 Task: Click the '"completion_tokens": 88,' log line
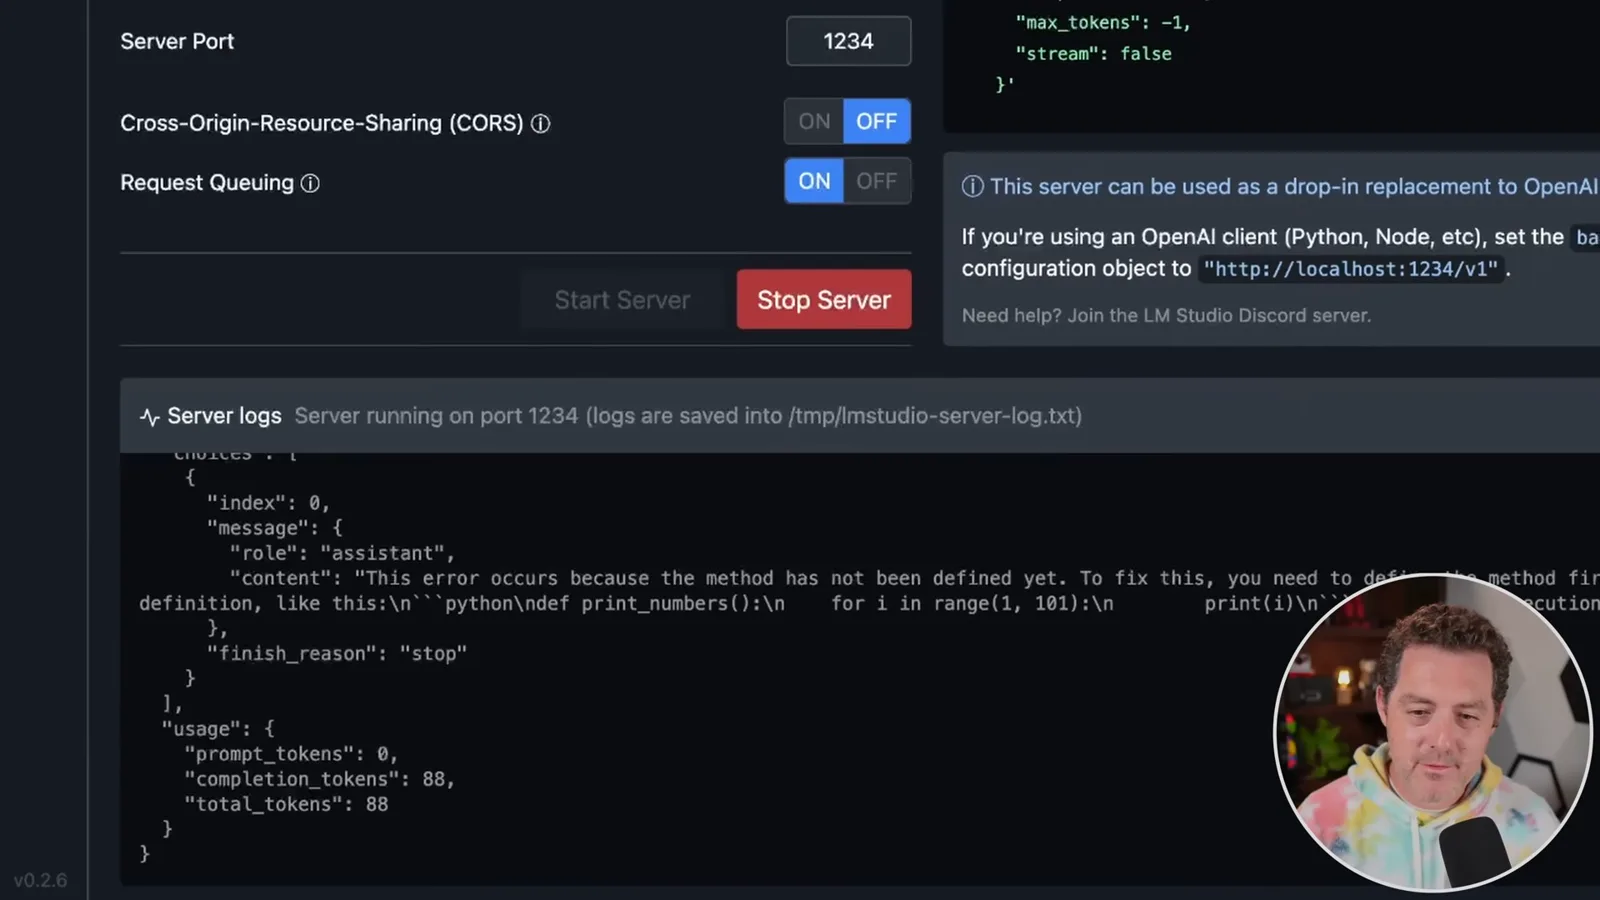tap(320, 779)
